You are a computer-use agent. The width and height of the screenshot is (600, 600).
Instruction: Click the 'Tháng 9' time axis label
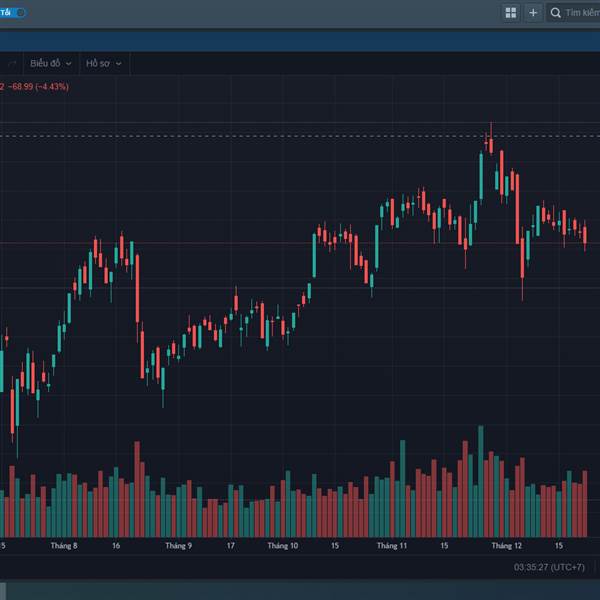[178, 546]
